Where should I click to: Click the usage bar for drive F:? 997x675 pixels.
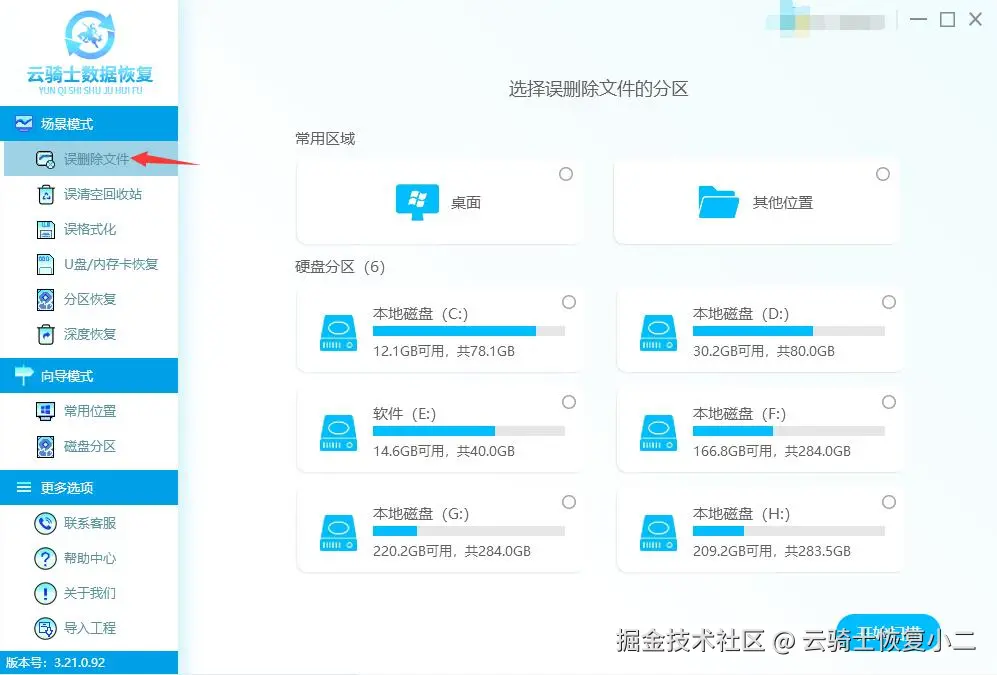coord(788,431)
